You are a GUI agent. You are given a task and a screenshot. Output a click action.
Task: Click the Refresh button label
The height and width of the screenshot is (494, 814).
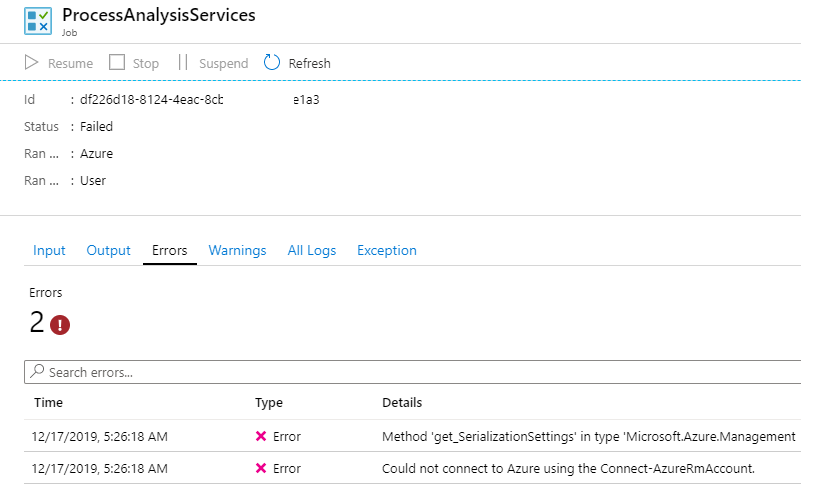pyautogui.click(x=309, y=63)
